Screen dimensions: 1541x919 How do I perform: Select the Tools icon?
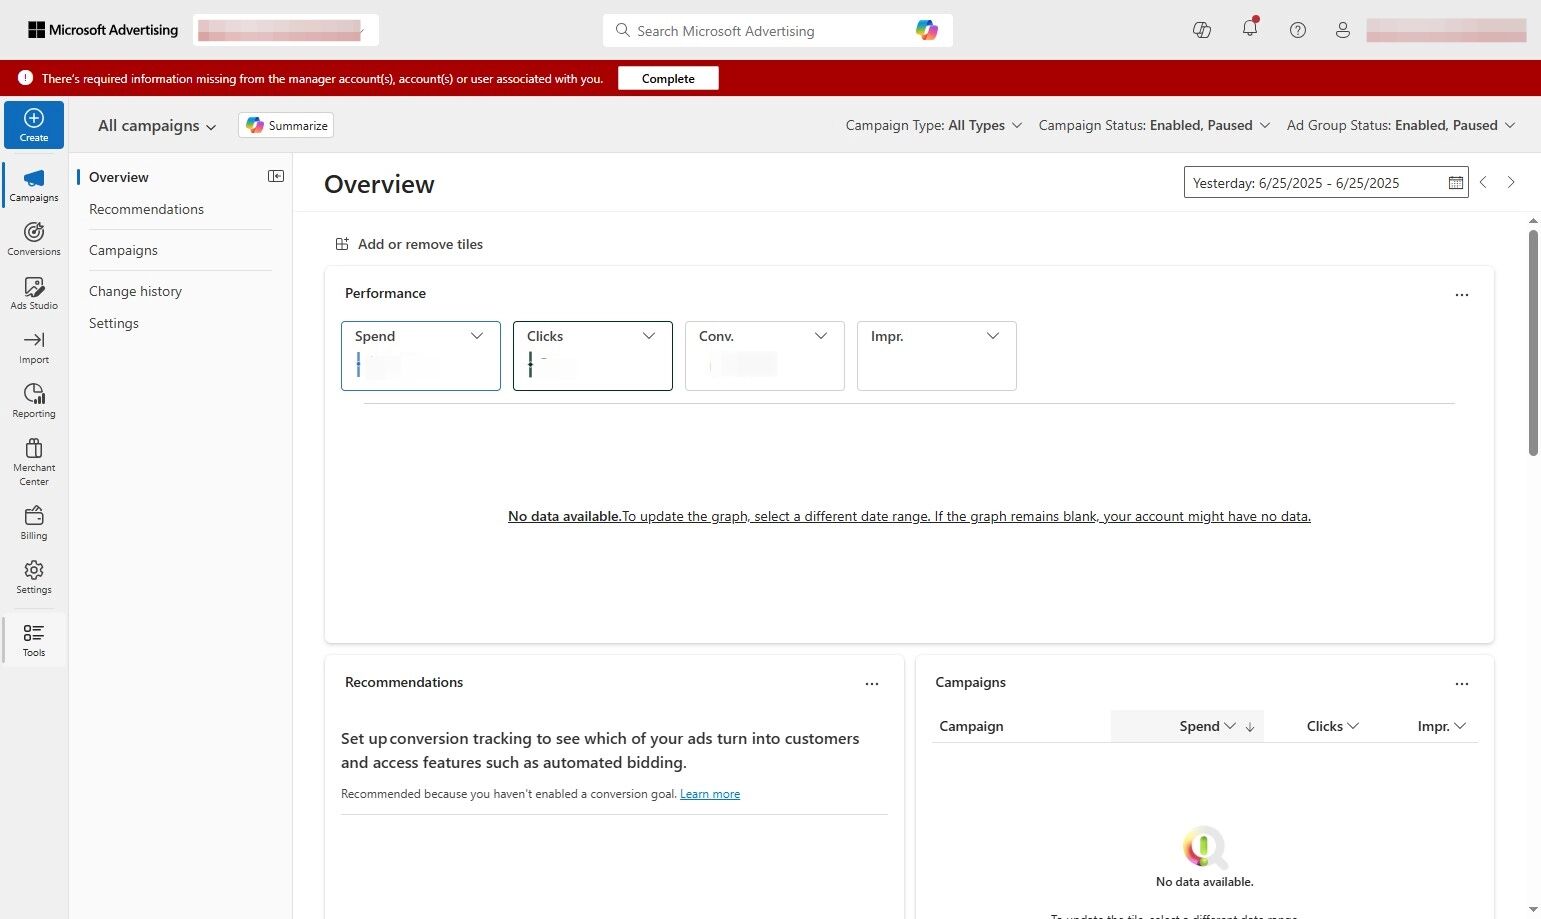point(33,639)
